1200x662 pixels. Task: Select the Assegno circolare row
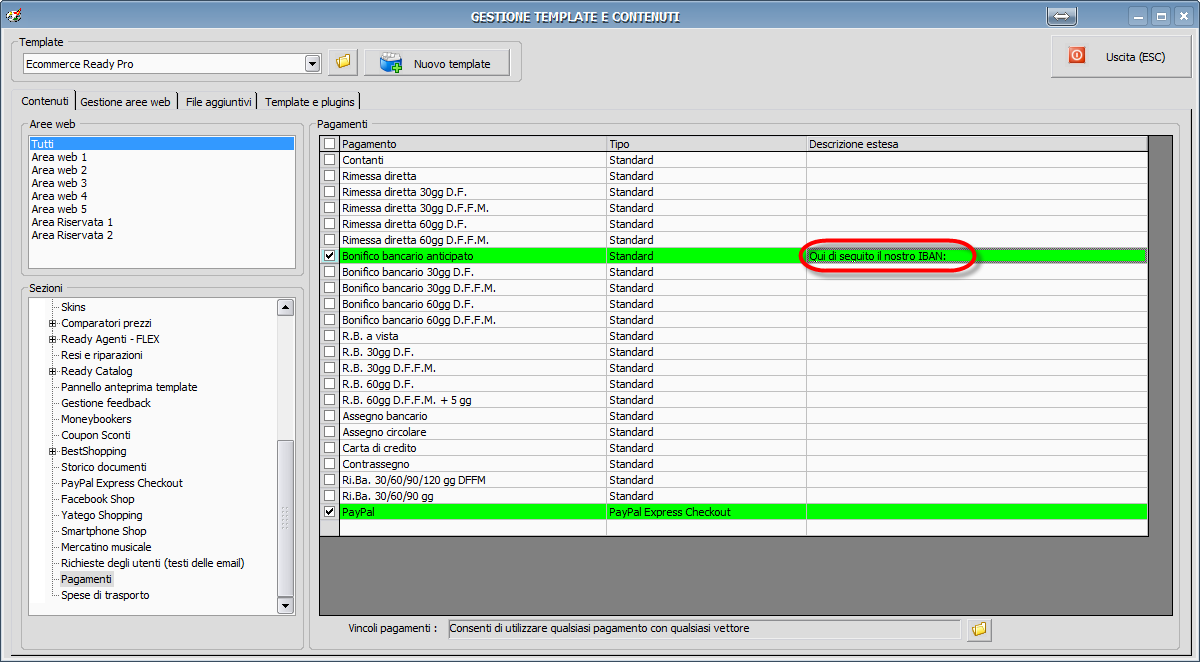point(733,432)
